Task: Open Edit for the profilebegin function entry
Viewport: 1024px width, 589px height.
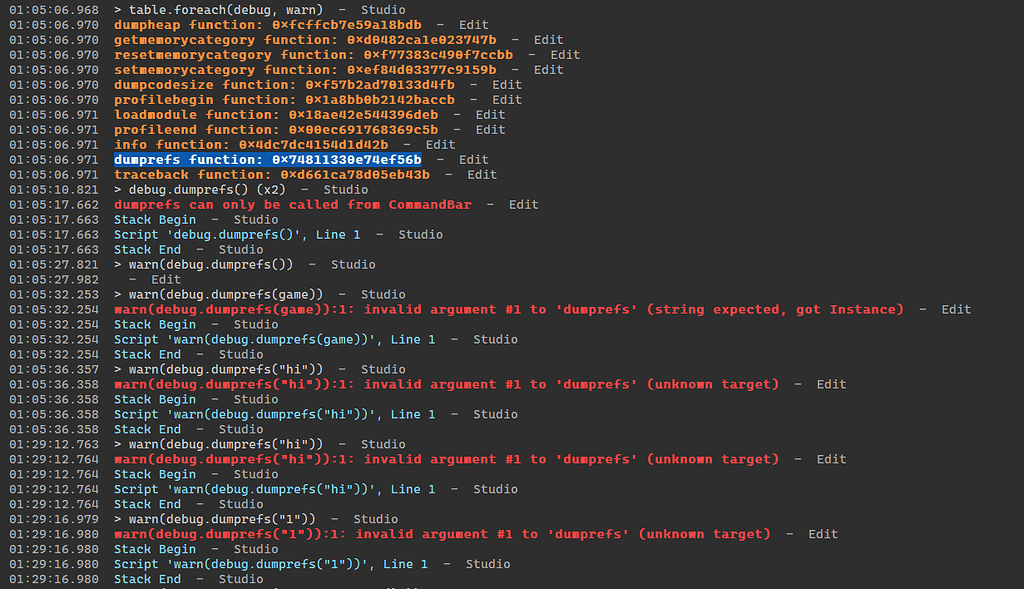Action: (506, 99)
